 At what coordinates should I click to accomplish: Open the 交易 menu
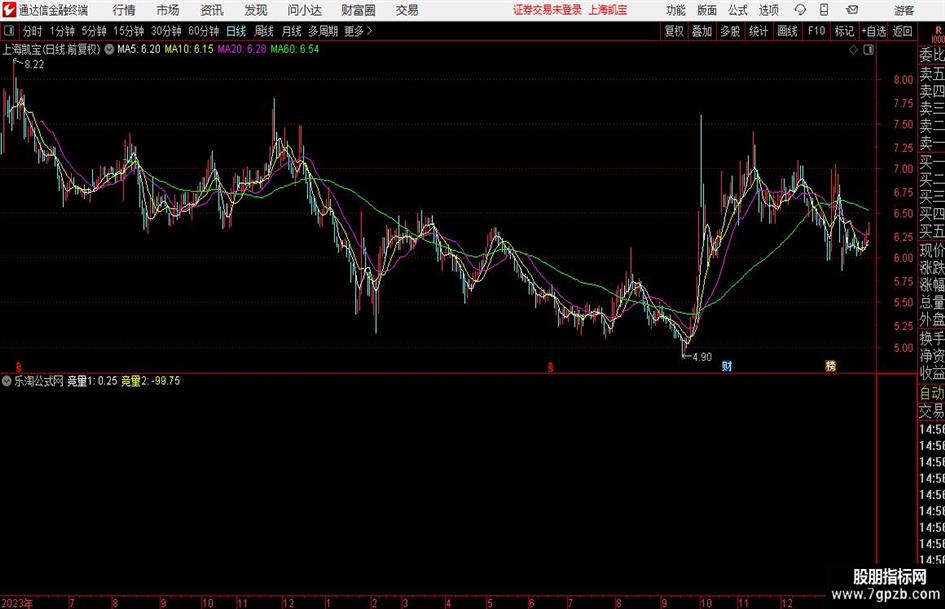(x=407, y=10)
